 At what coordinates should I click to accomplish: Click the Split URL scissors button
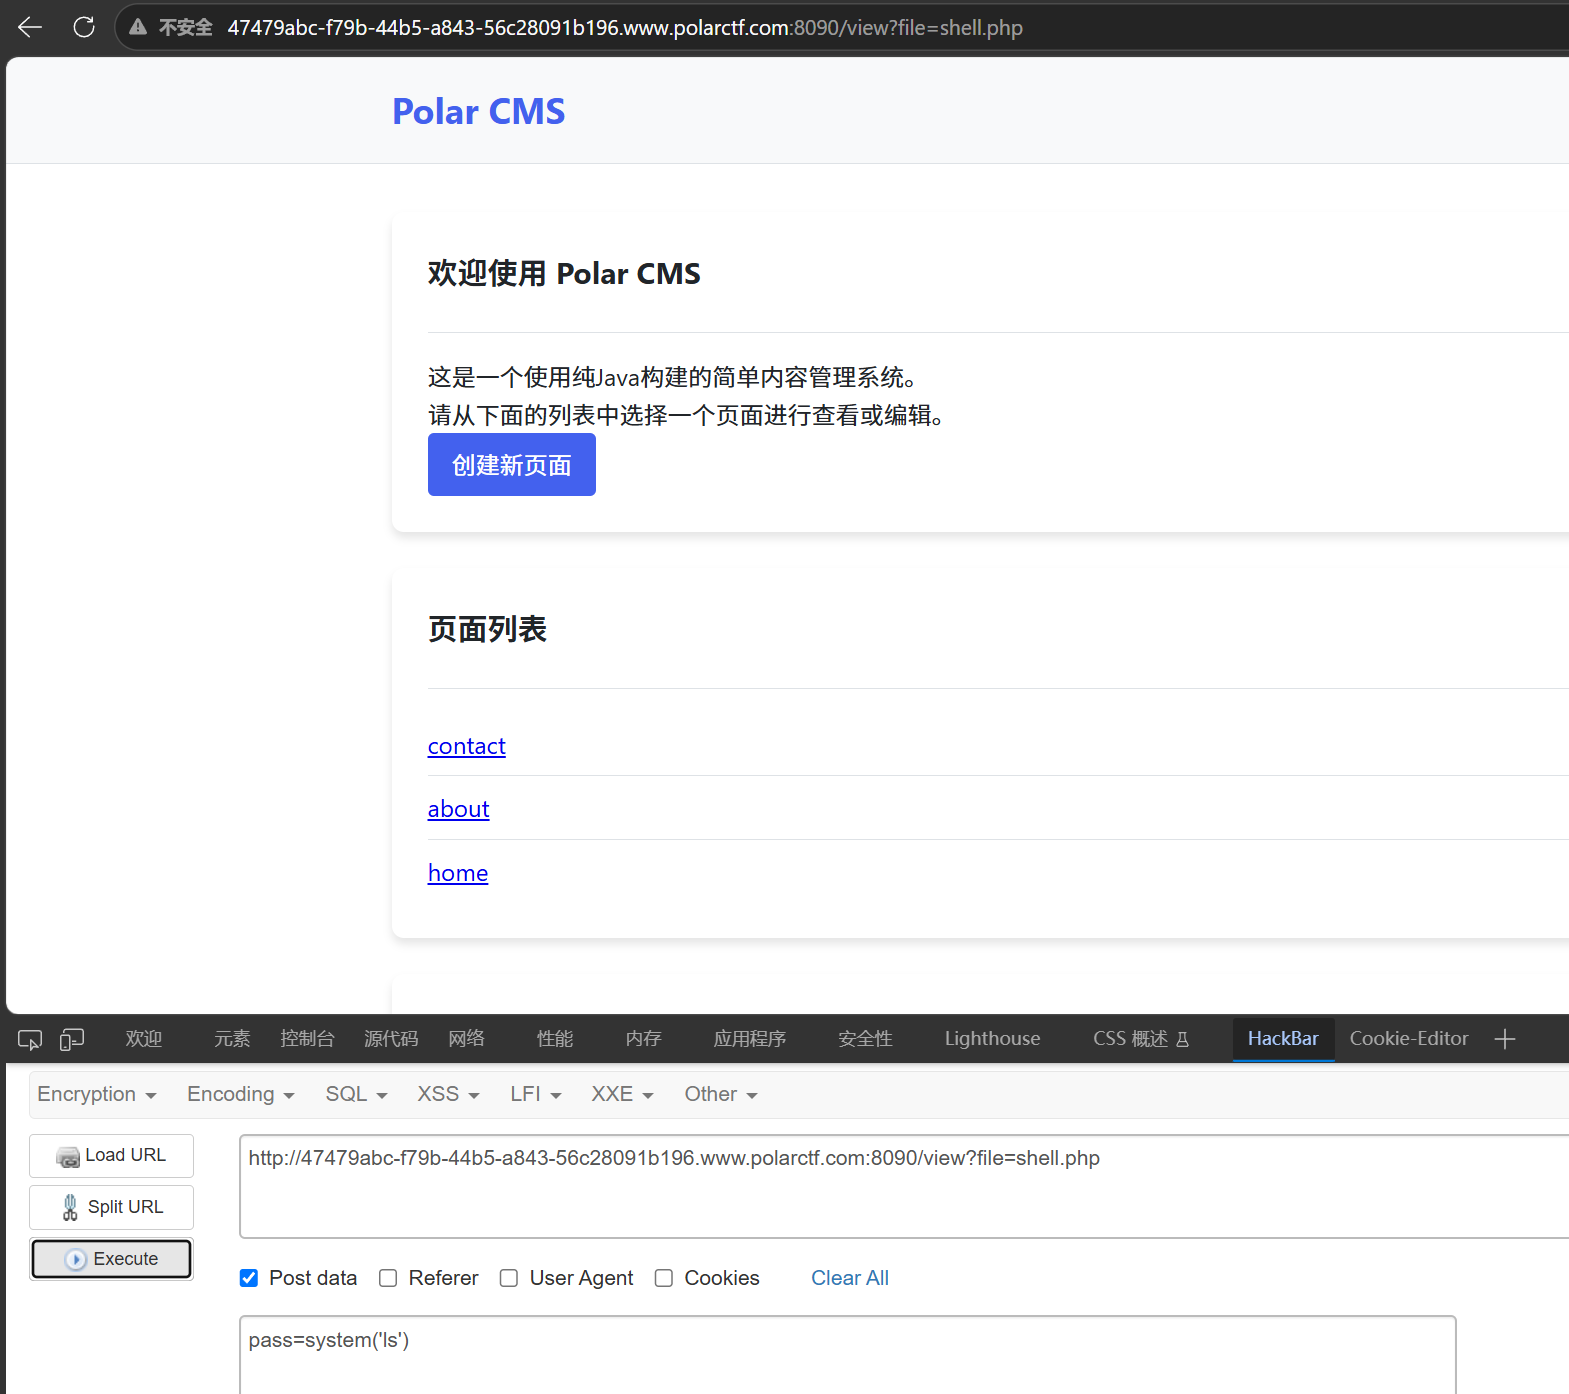pos(111,1208)
